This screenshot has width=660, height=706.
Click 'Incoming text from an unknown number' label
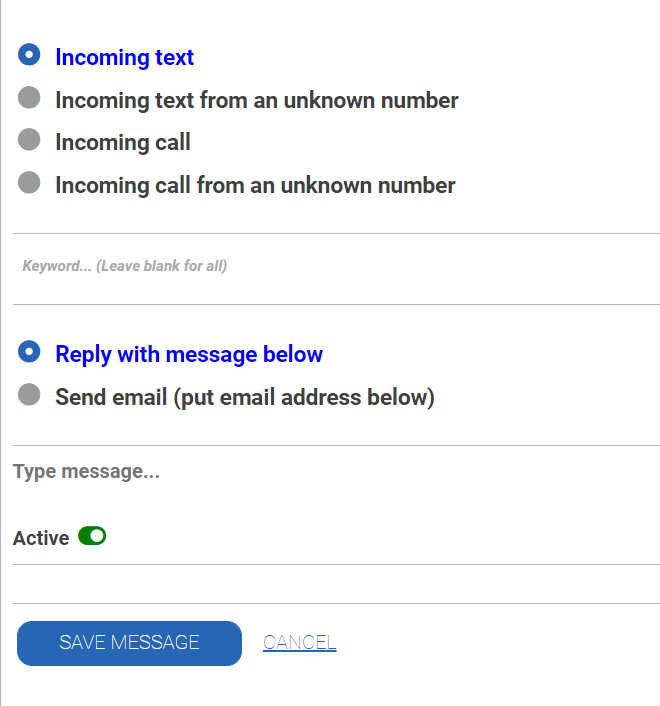(256, 100)
